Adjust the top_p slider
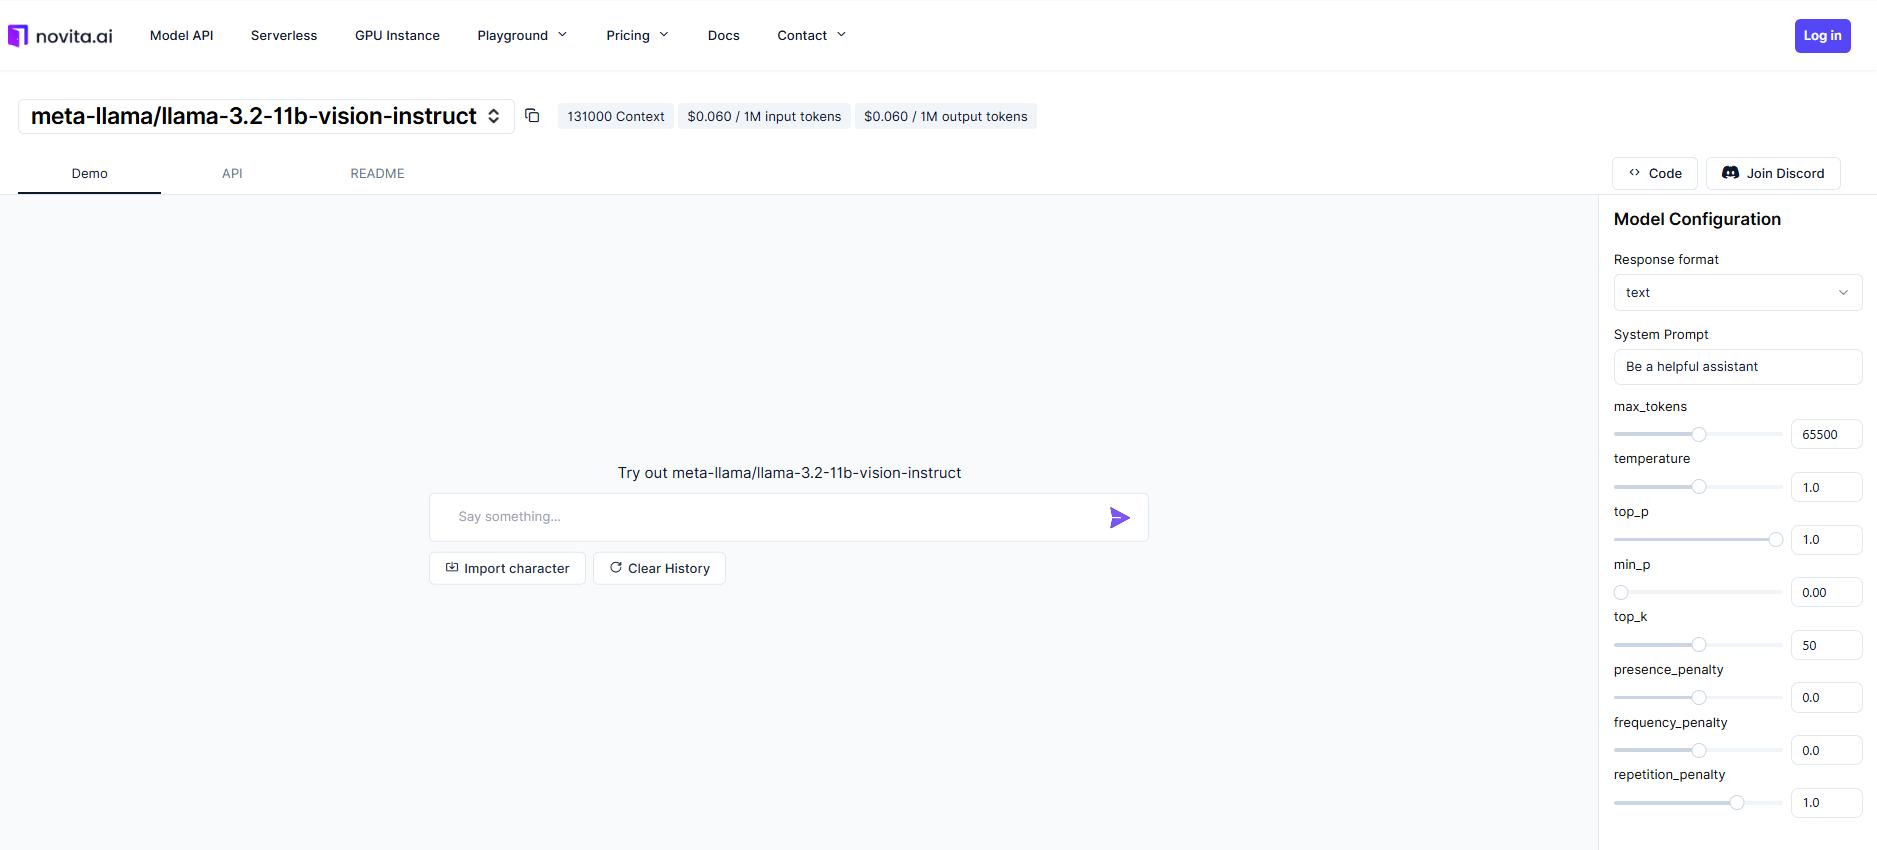 [1698, 540]
